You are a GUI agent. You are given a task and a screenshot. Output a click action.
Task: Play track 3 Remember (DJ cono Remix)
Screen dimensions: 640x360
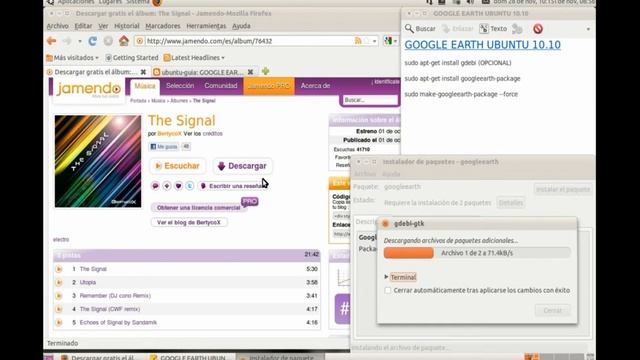[59, 296]
